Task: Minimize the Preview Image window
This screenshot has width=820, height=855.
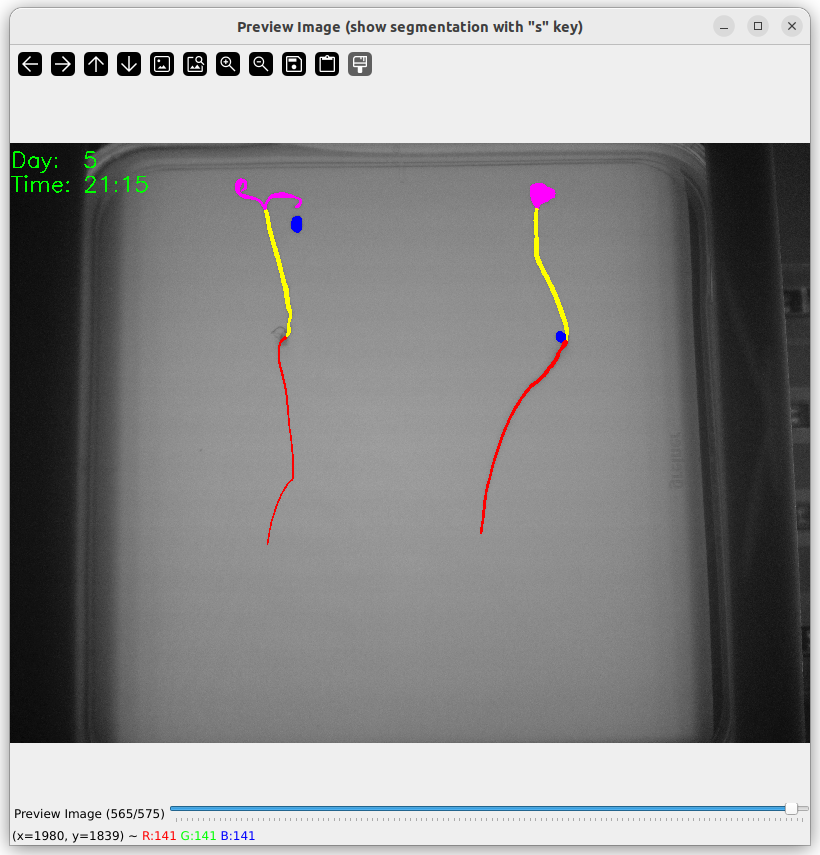Action: point(724,27)
